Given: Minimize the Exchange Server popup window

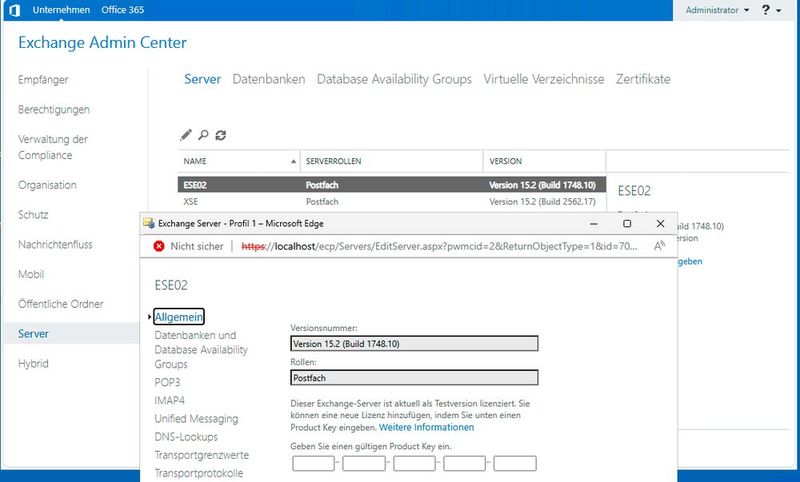Looking at the screenshot, I should [594, 223].
